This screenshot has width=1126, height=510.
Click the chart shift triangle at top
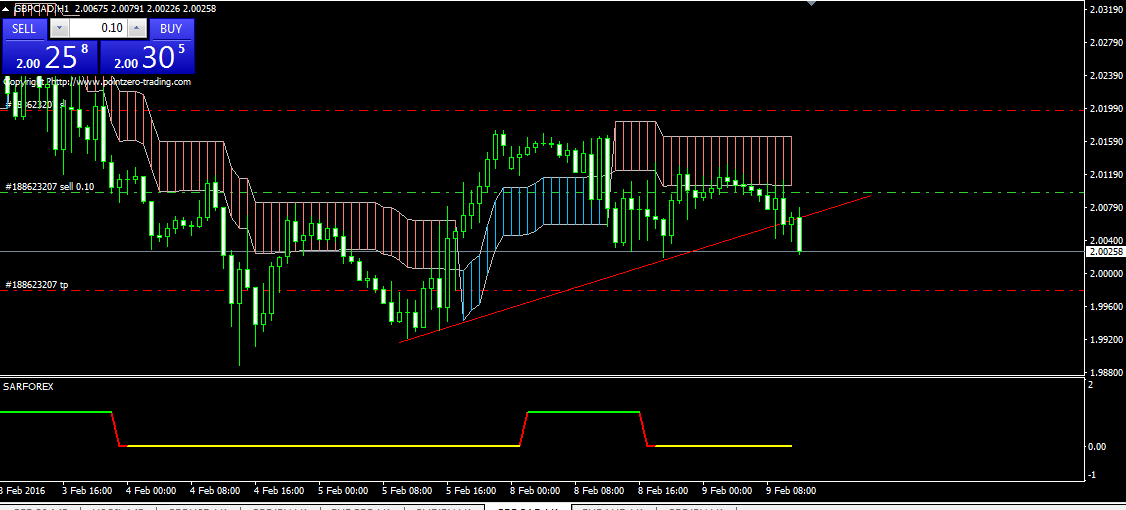811,4
